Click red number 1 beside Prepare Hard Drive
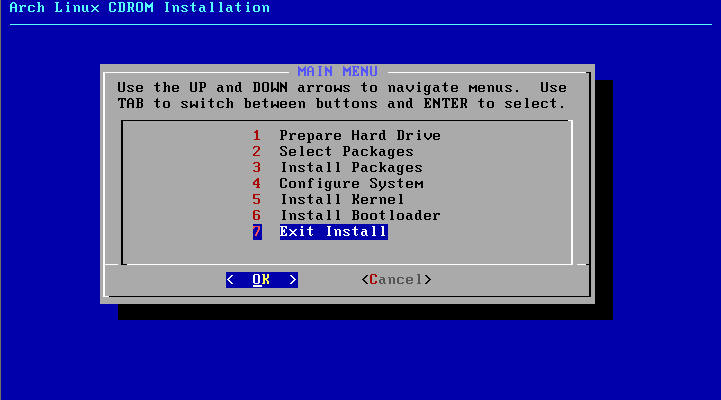Viewport: 721px width, 400px height. 257,136
